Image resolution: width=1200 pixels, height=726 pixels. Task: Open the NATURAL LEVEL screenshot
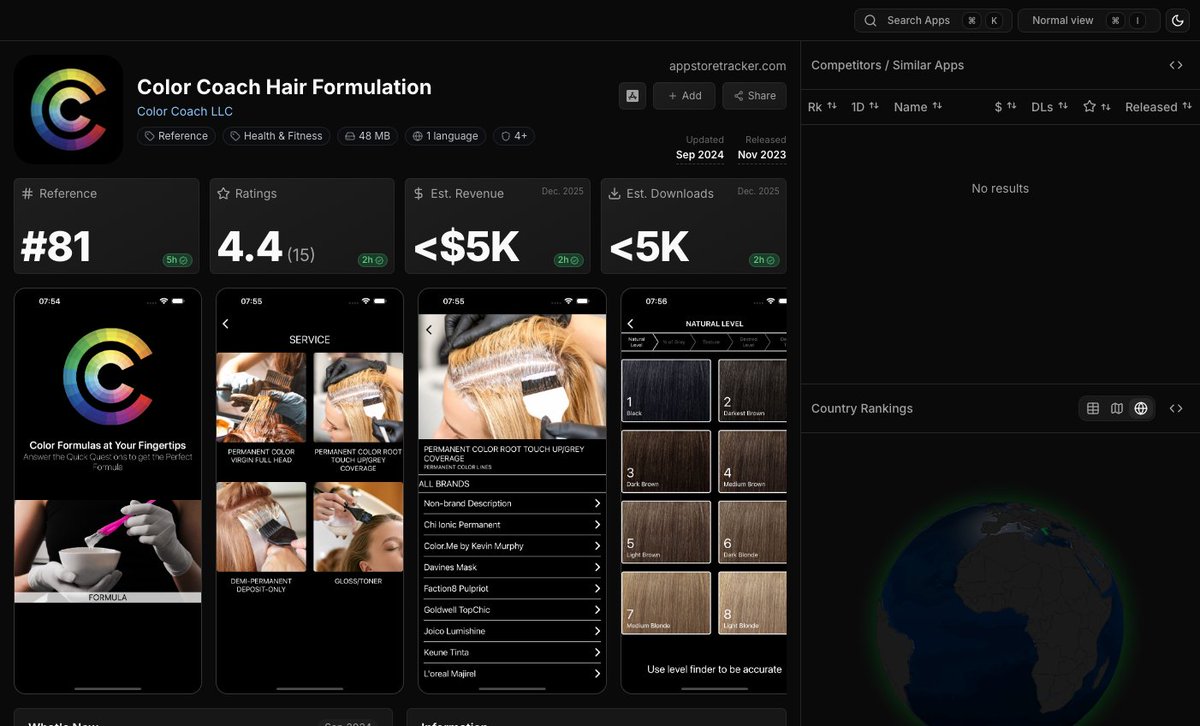pyautogui.click(x=704, y=491)
